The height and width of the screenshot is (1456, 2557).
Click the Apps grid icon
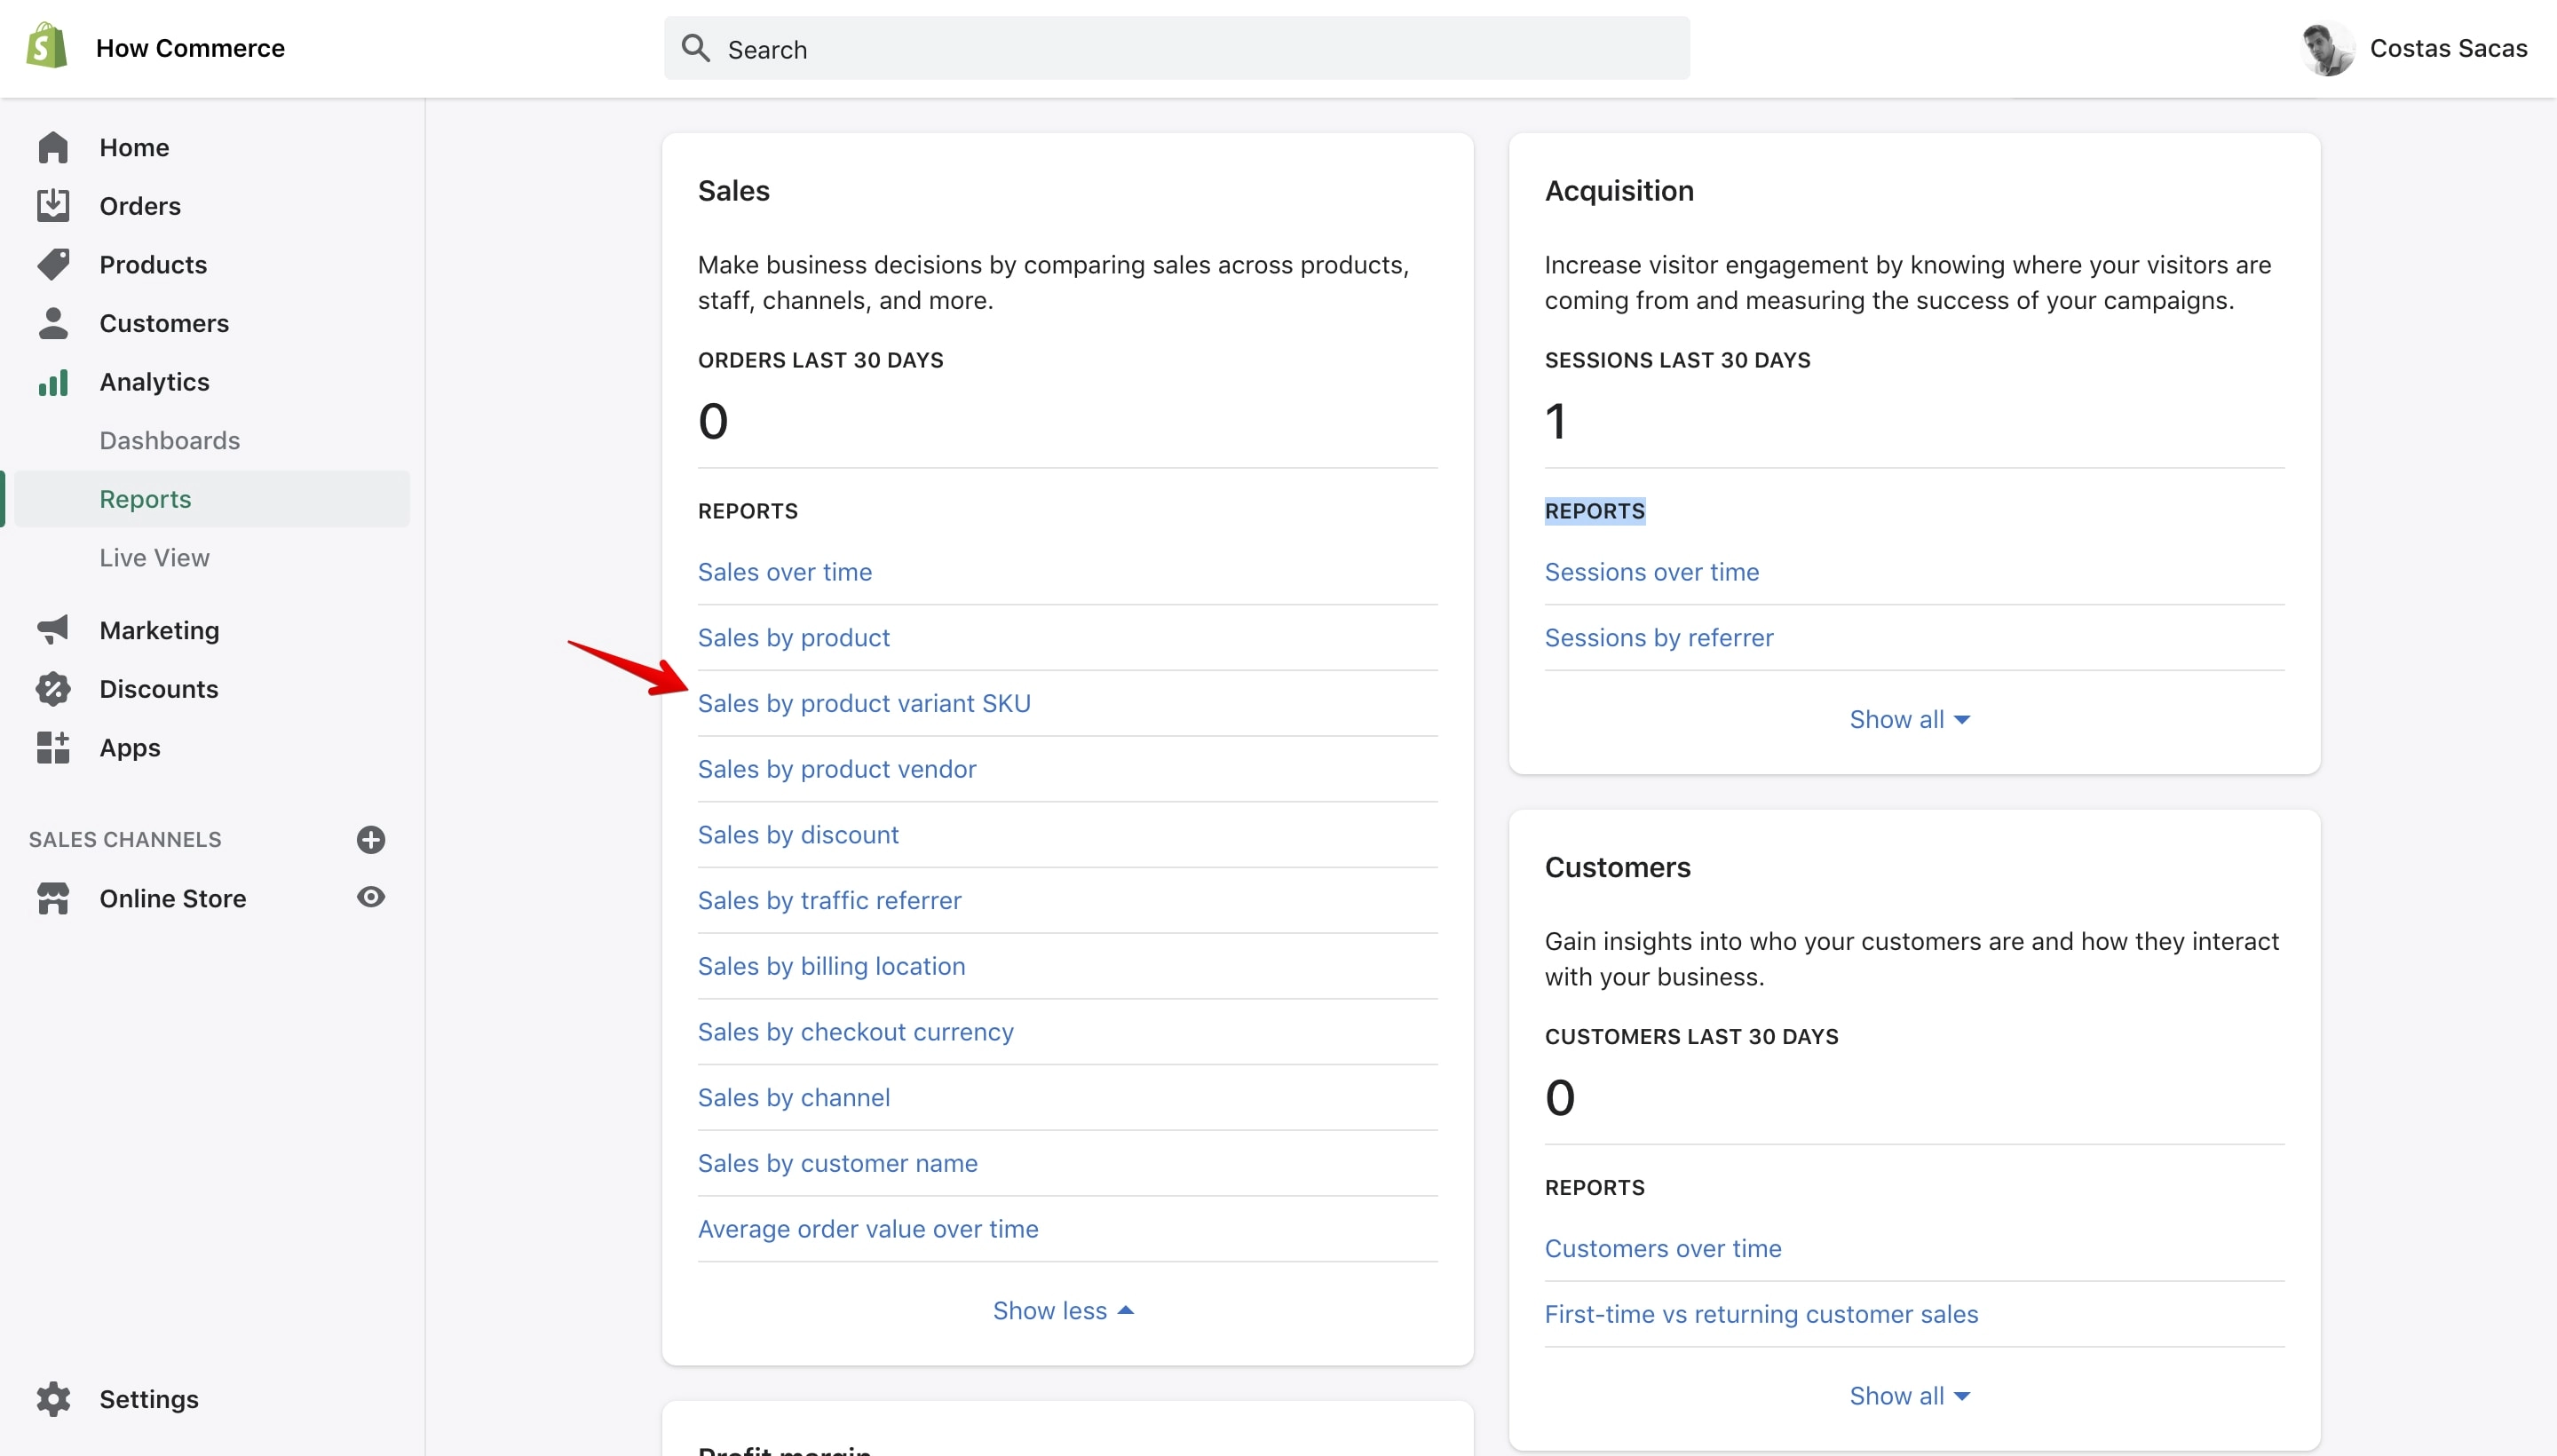pos(53,747)
